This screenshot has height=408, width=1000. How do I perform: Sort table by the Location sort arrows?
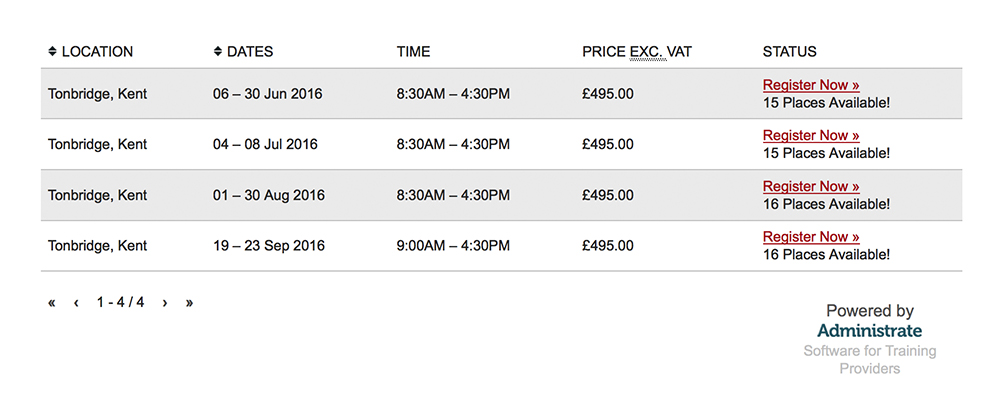(x=52, y=52)
